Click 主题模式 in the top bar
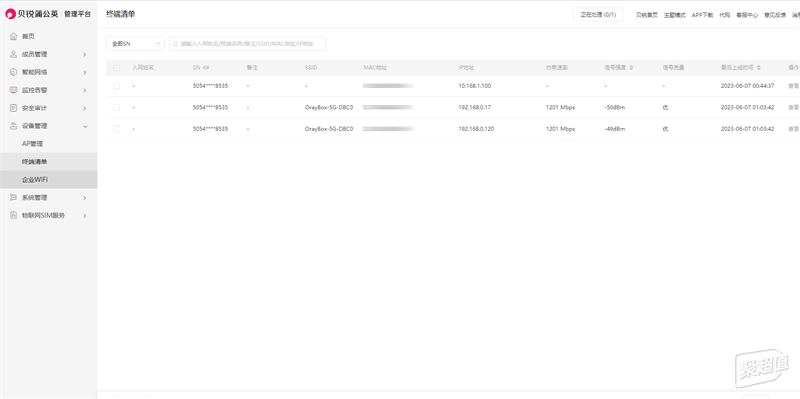This screenshot has height=399, width=800. click(674, 15)
